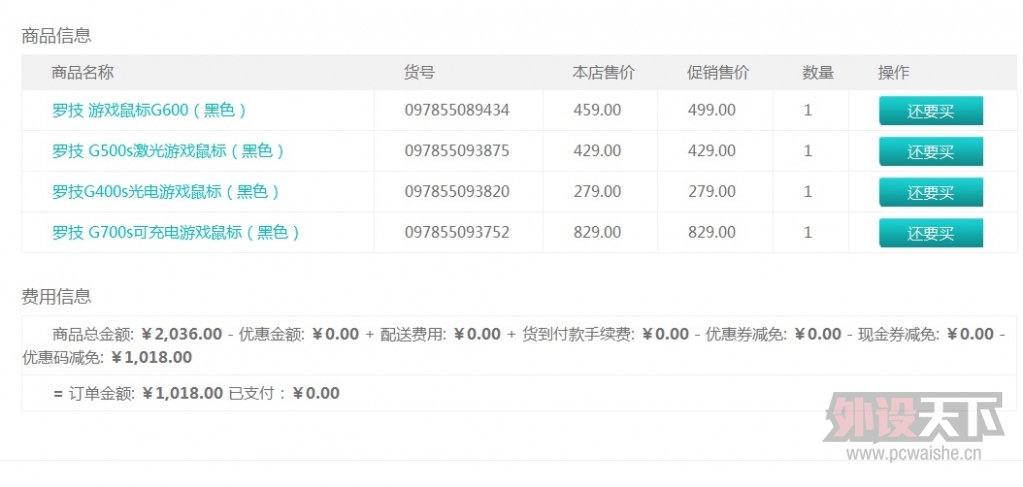Click 还要买 button for the G600 mouse
Image resolution: width=1023 pixels, height=487 pixels.
click(931, 111)
